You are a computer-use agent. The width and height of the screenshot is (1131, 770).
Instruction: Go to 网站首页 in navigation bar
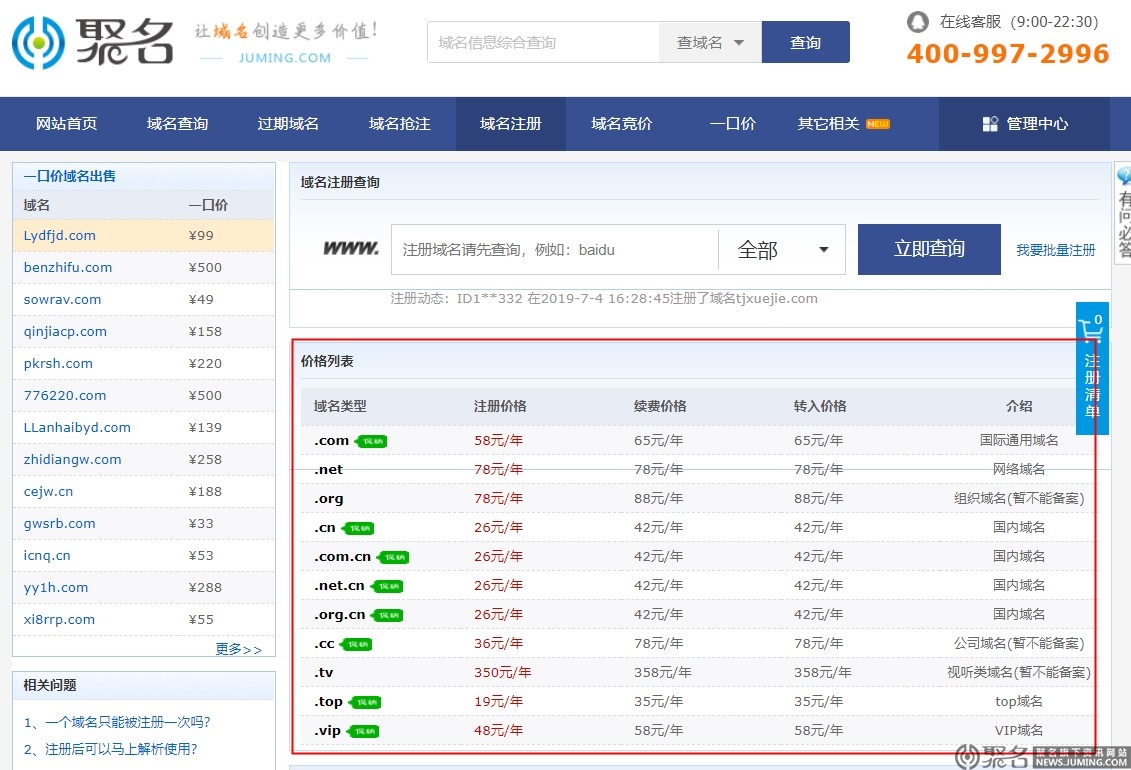[x=66, y=124]
